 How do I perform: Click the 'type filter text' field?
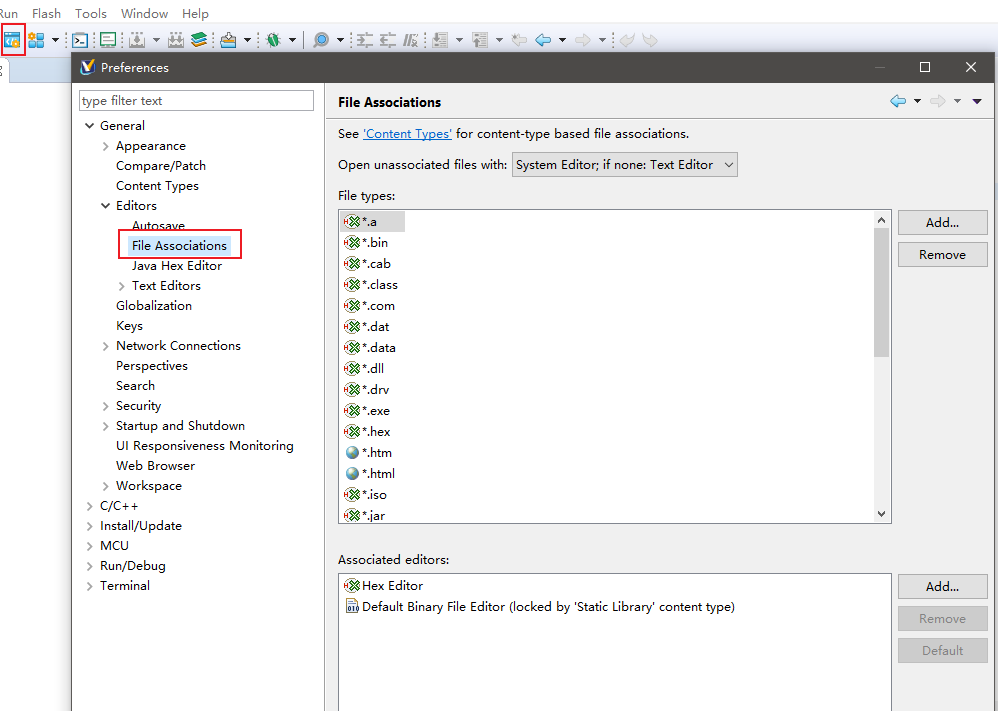click(197, 101)
